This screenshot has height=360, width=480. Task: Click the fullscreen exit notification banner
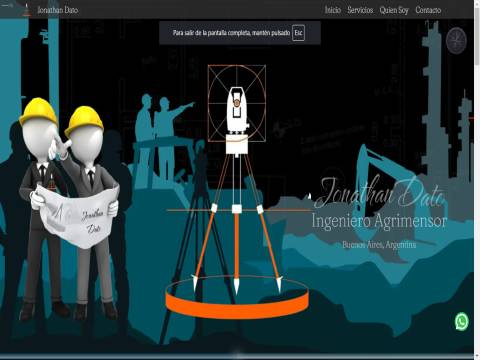coord(240,33)
